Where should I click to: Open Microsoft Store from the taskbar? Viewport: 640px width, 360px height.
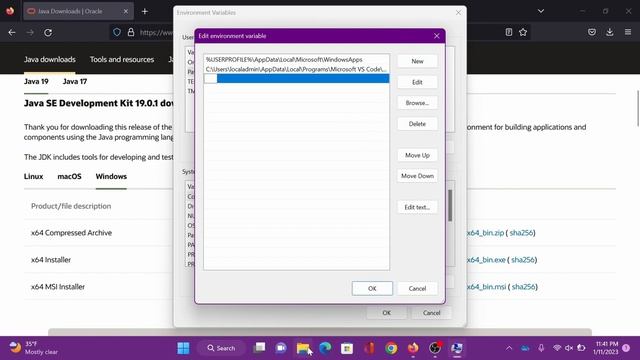(347, 348)
